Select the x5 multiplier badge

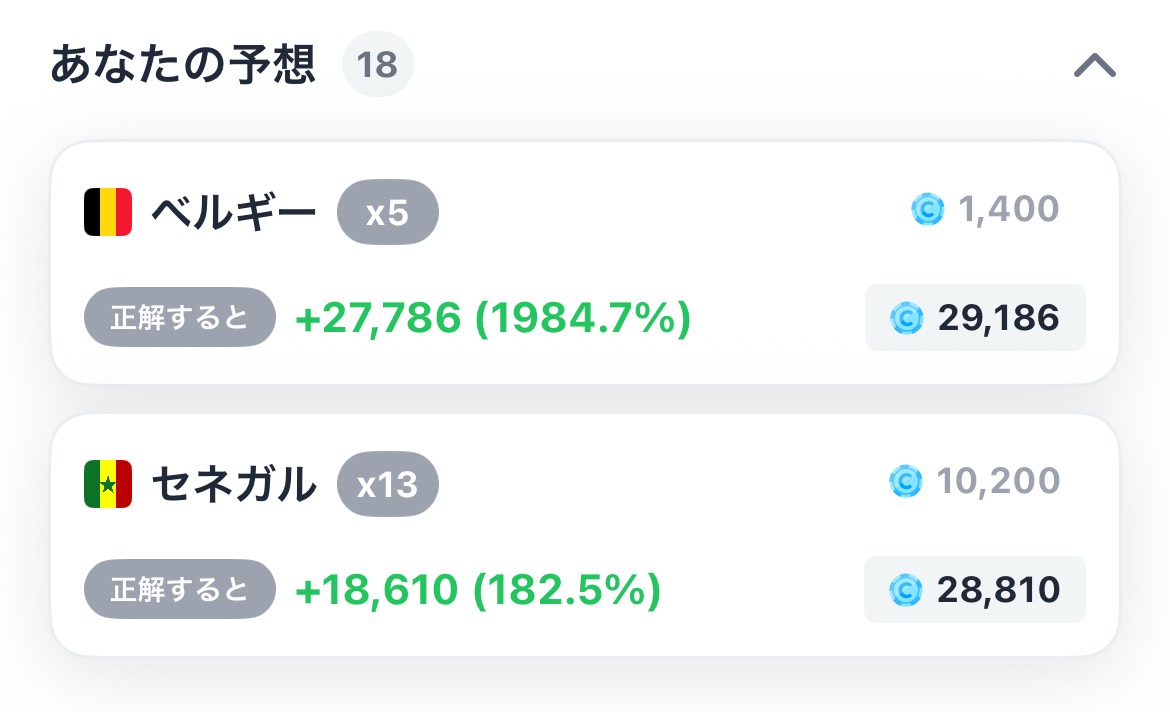(388, 212)
